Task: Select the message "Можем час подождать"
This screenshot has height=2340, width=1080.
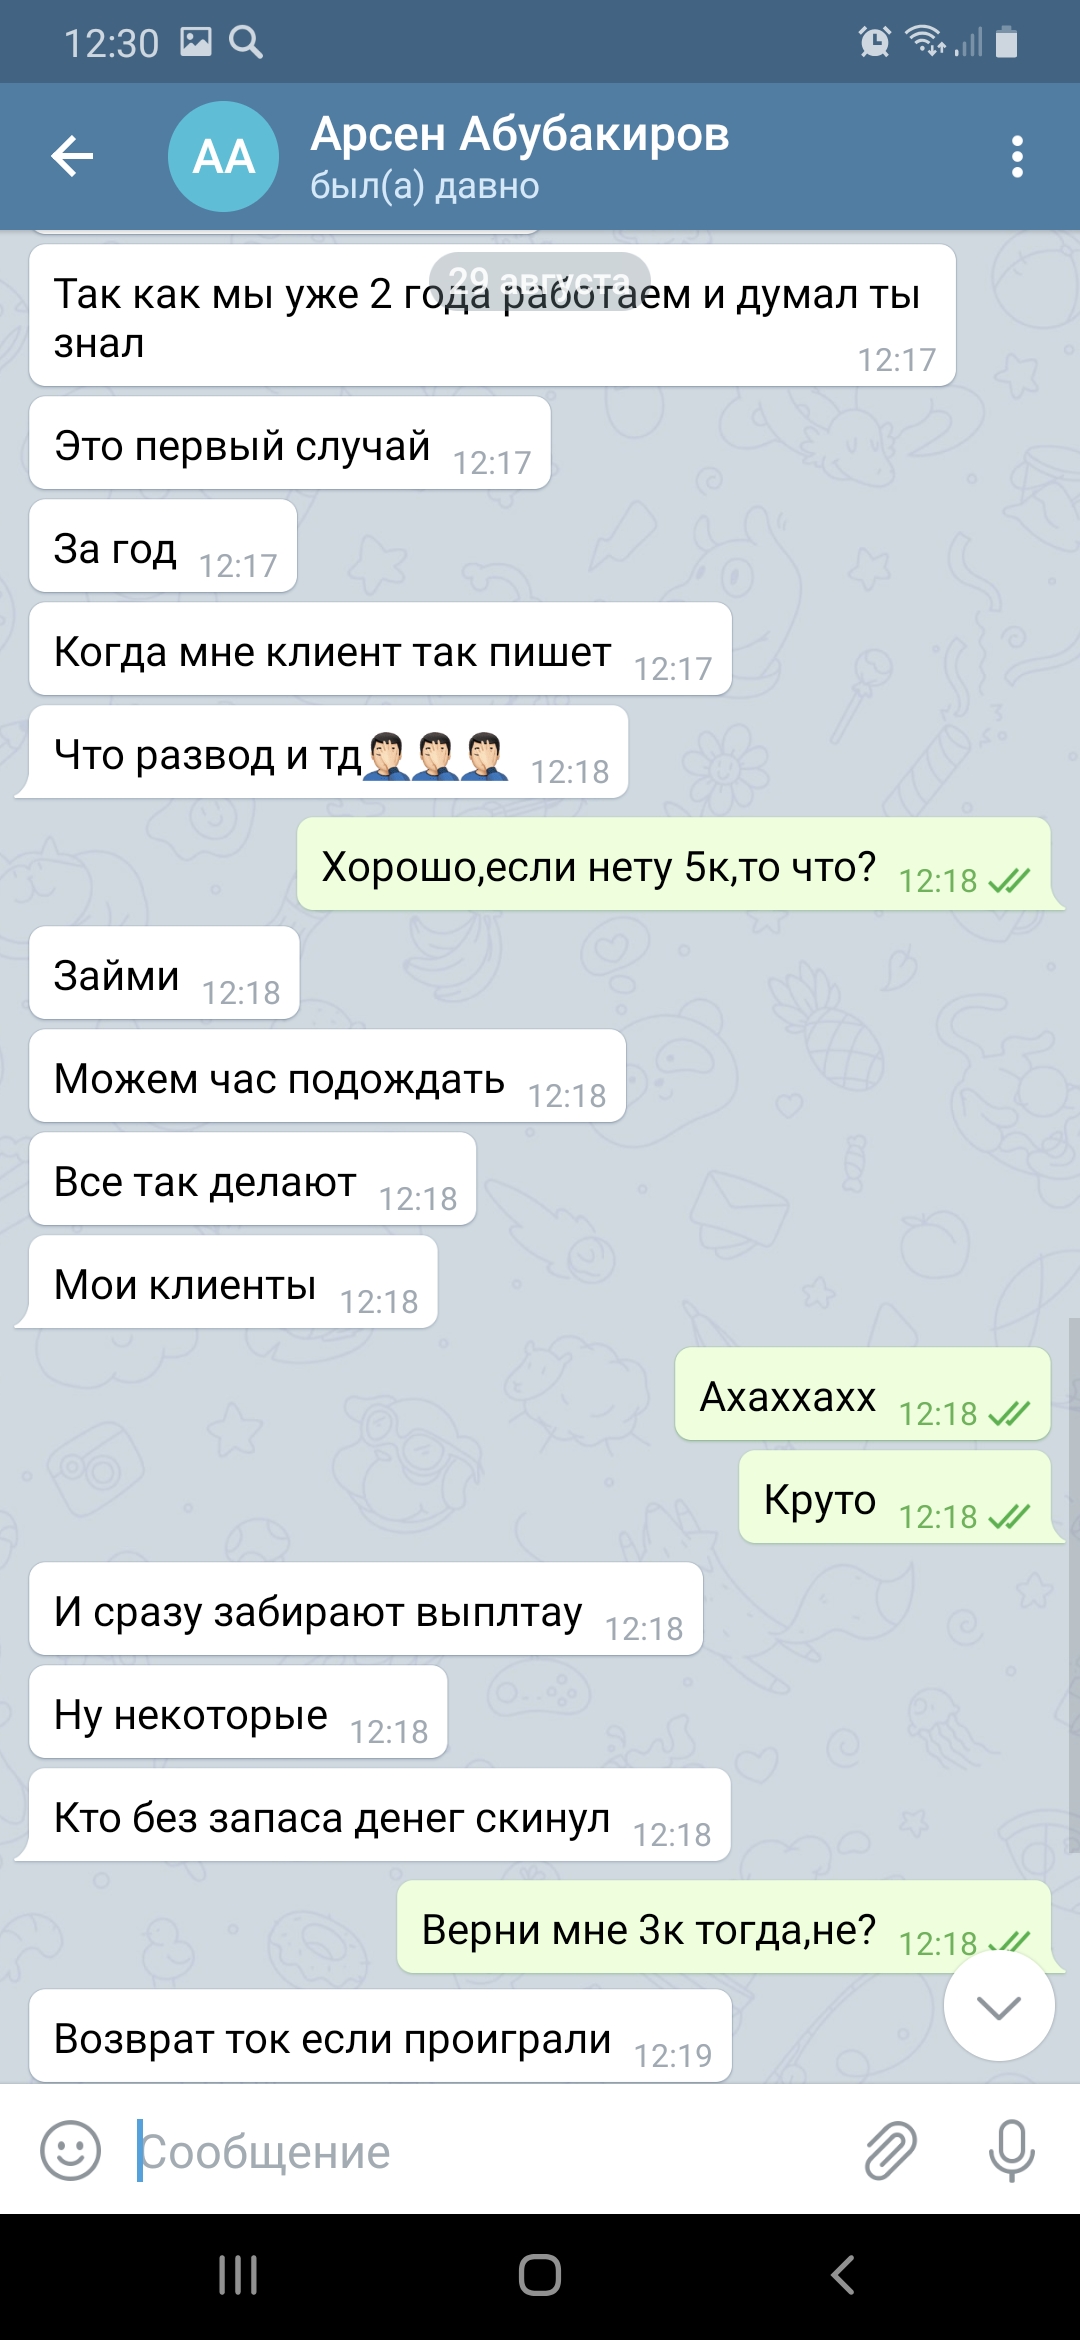Action: [327, 1076]
